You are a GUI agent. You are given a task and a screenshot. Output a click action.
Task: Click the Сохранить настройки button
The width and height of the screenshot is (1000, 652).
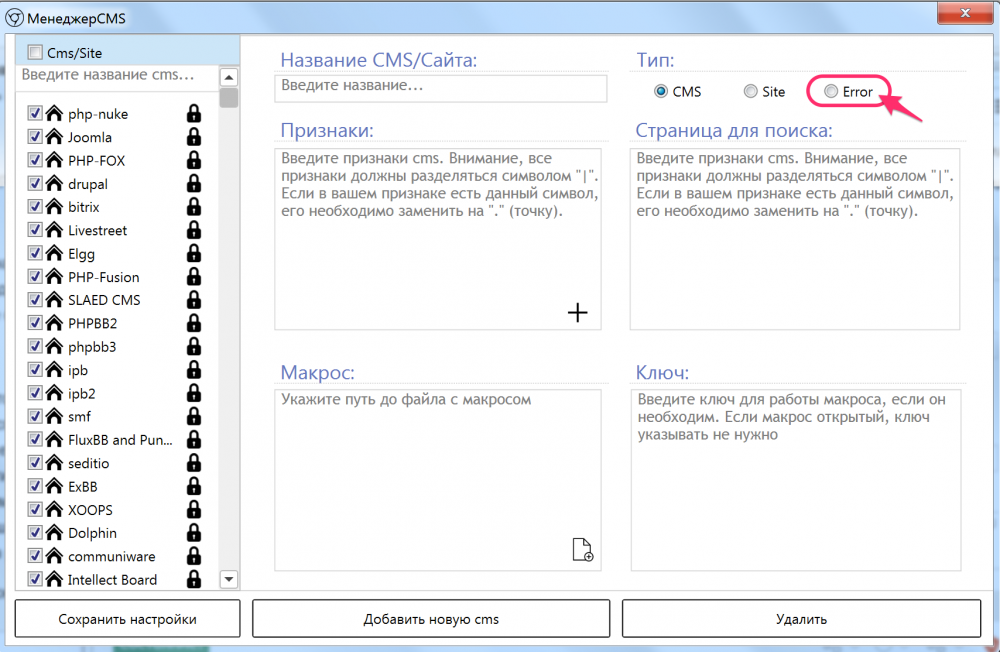click(128, 618)
